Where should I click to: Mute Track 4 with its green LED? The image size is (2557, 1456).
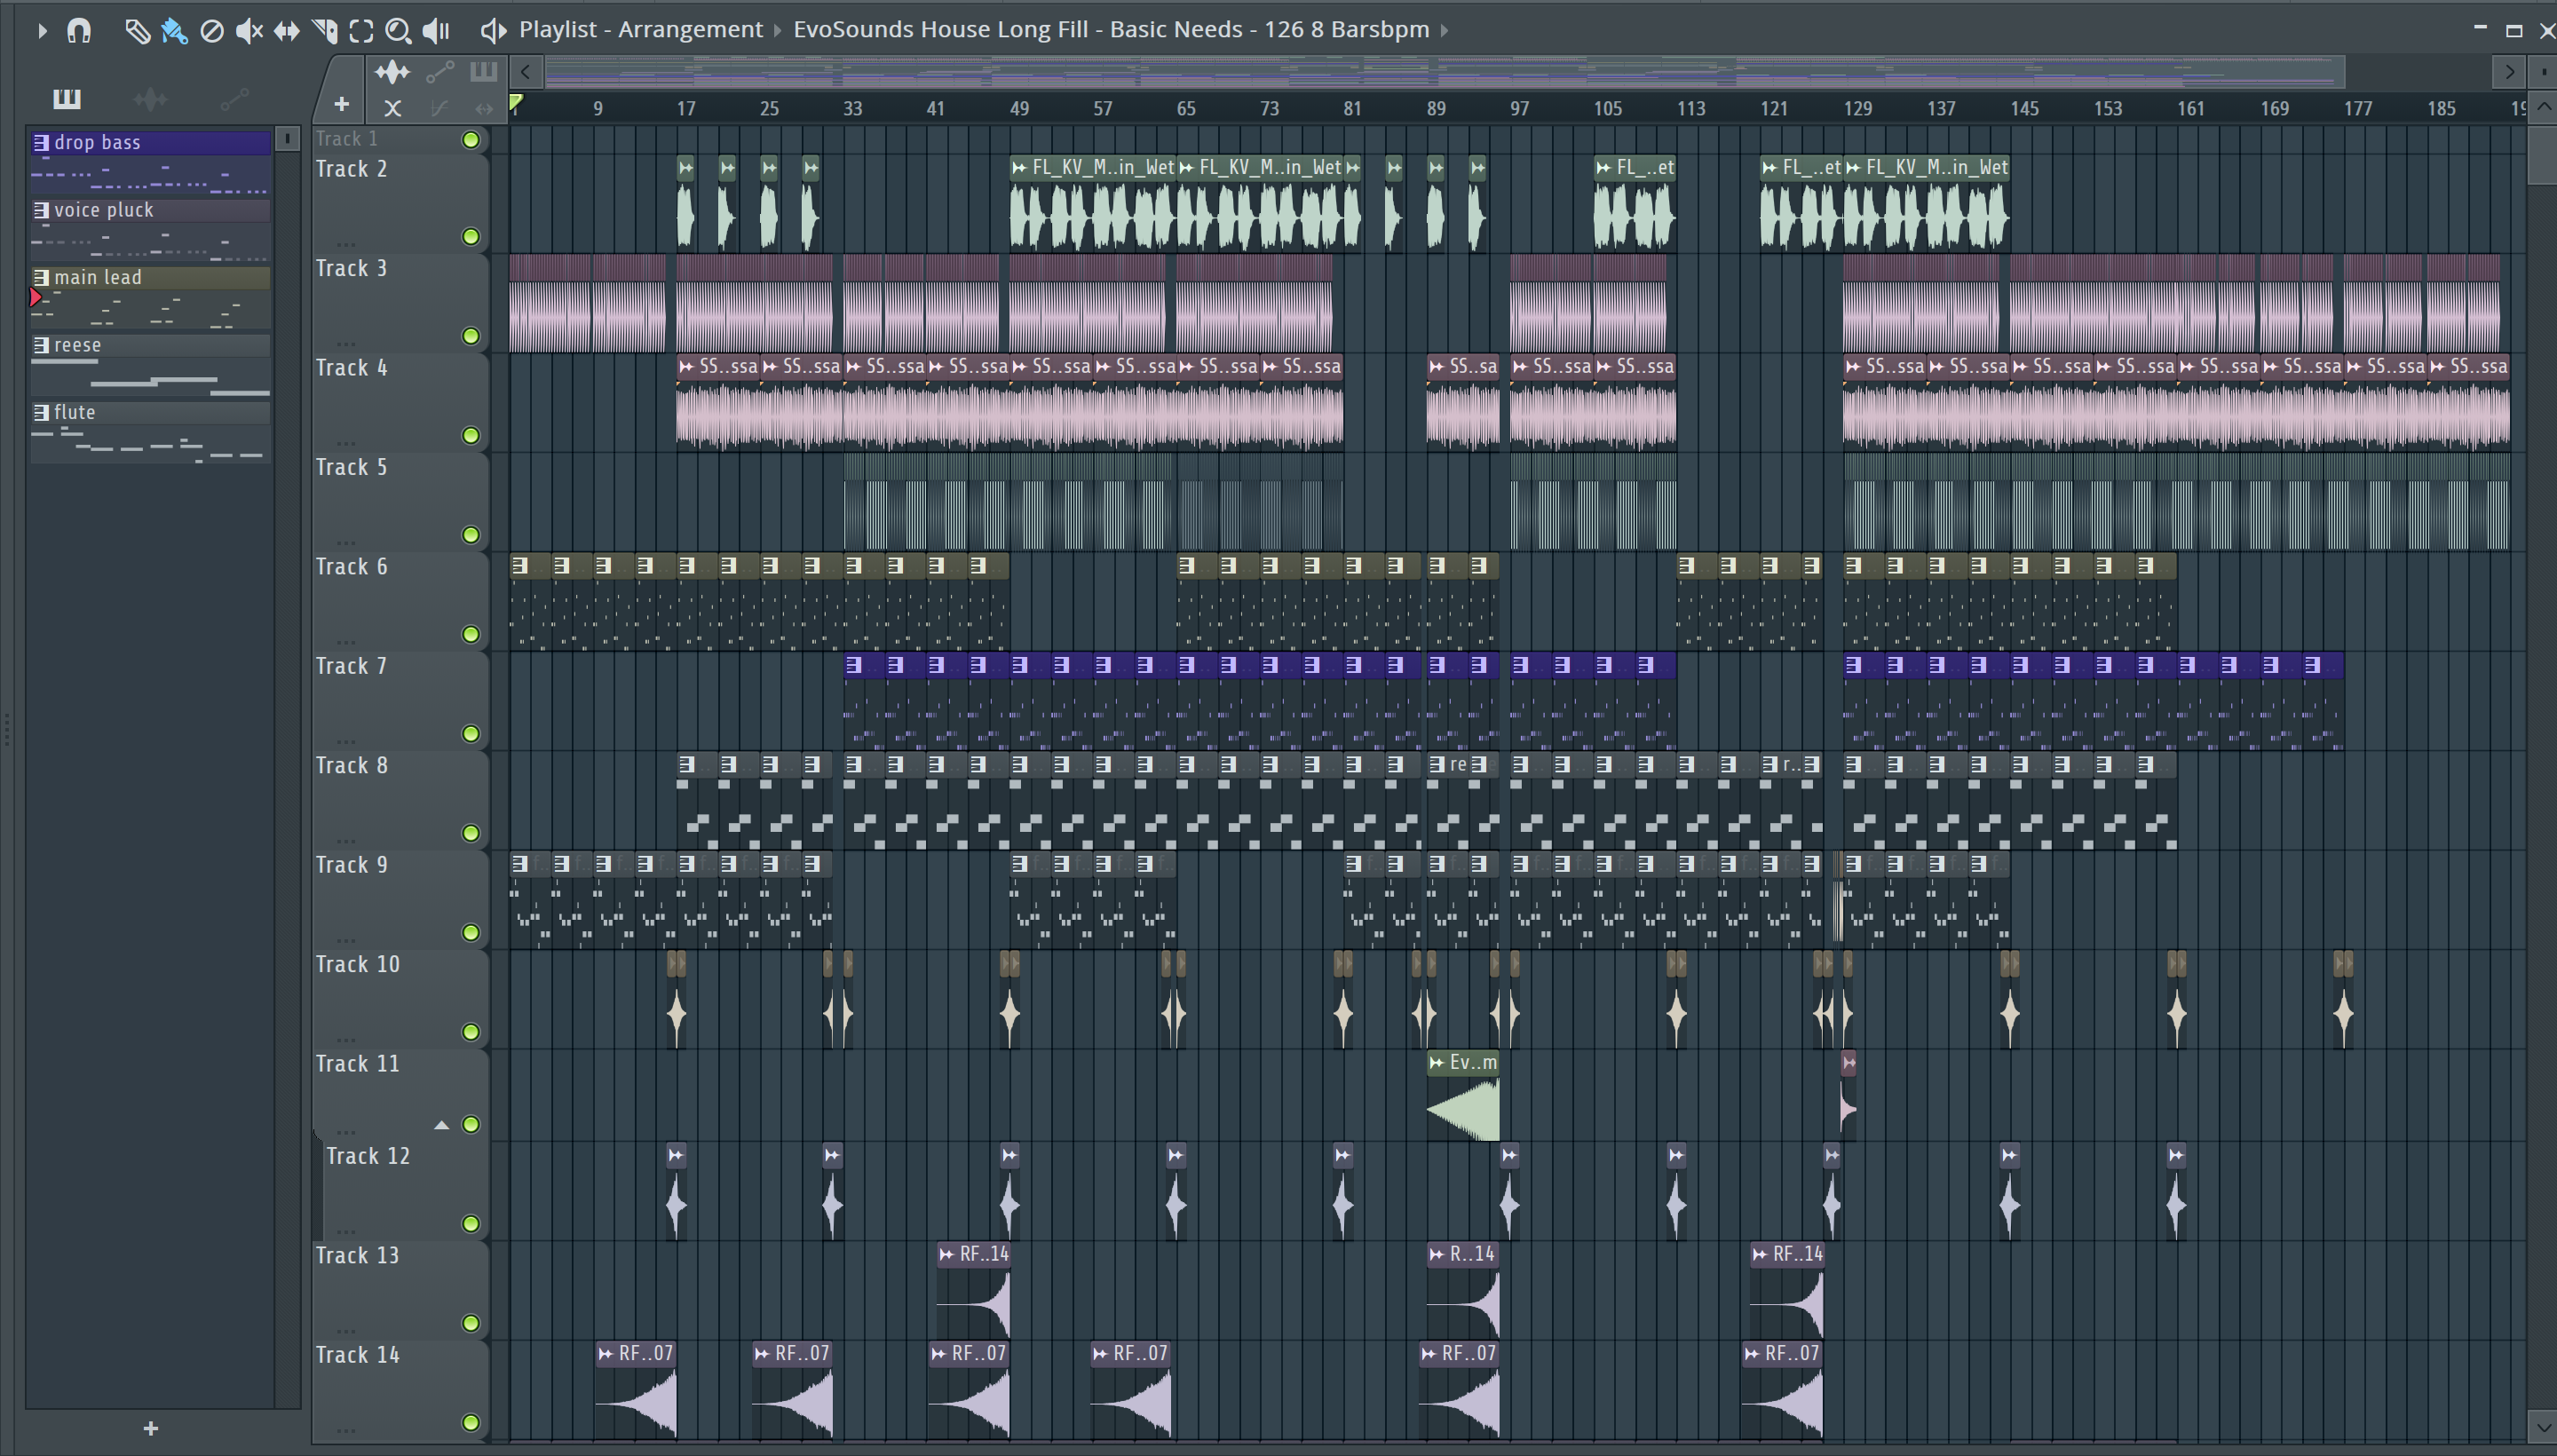(471, 436)
